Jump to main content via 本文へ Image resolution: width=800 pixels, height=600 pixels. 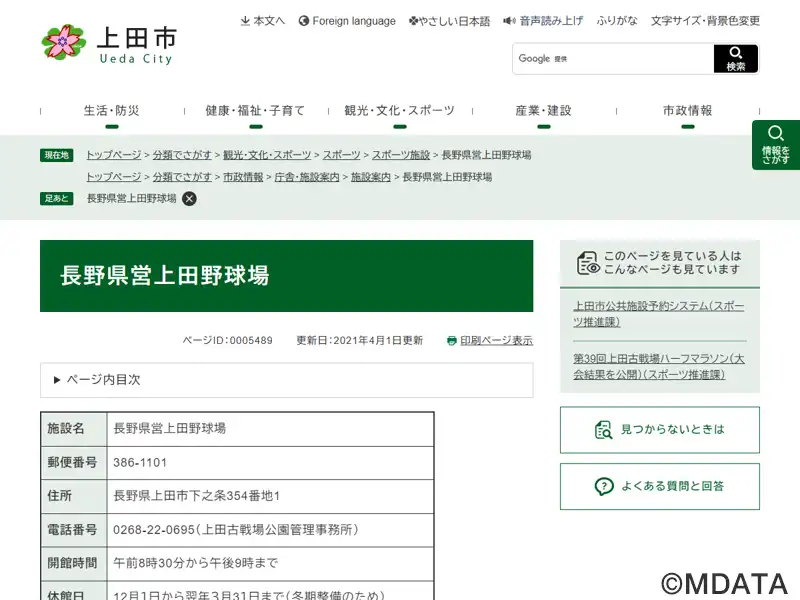point(263,21)
